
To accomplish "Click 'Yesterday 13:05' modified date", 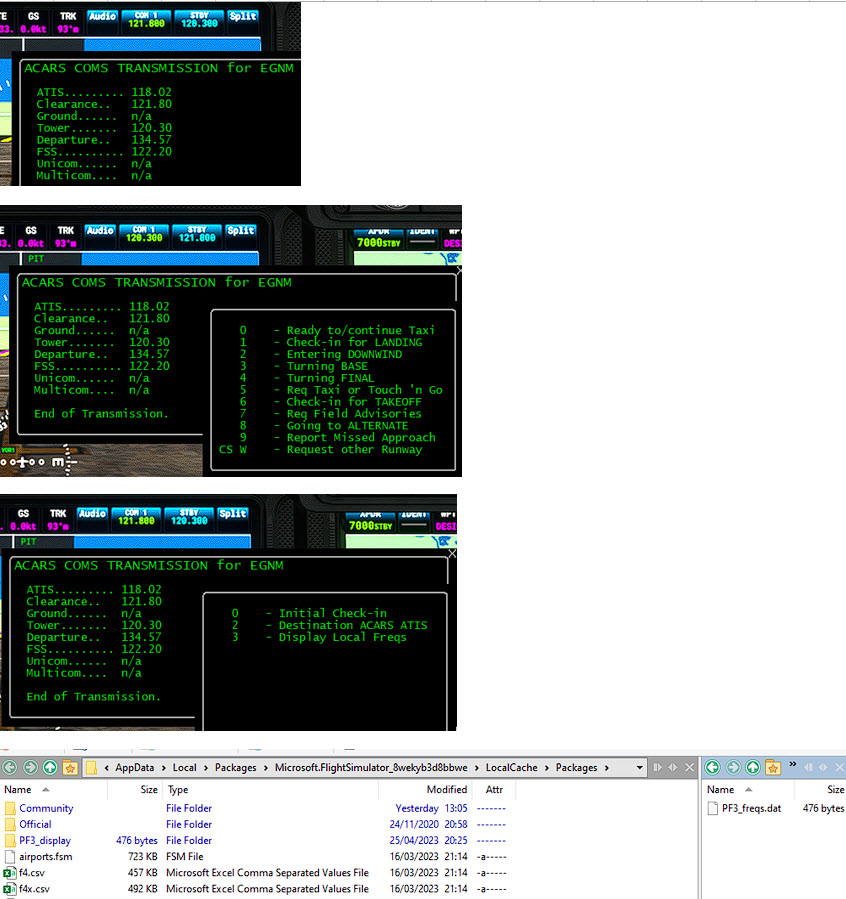I will pos(431,808).
